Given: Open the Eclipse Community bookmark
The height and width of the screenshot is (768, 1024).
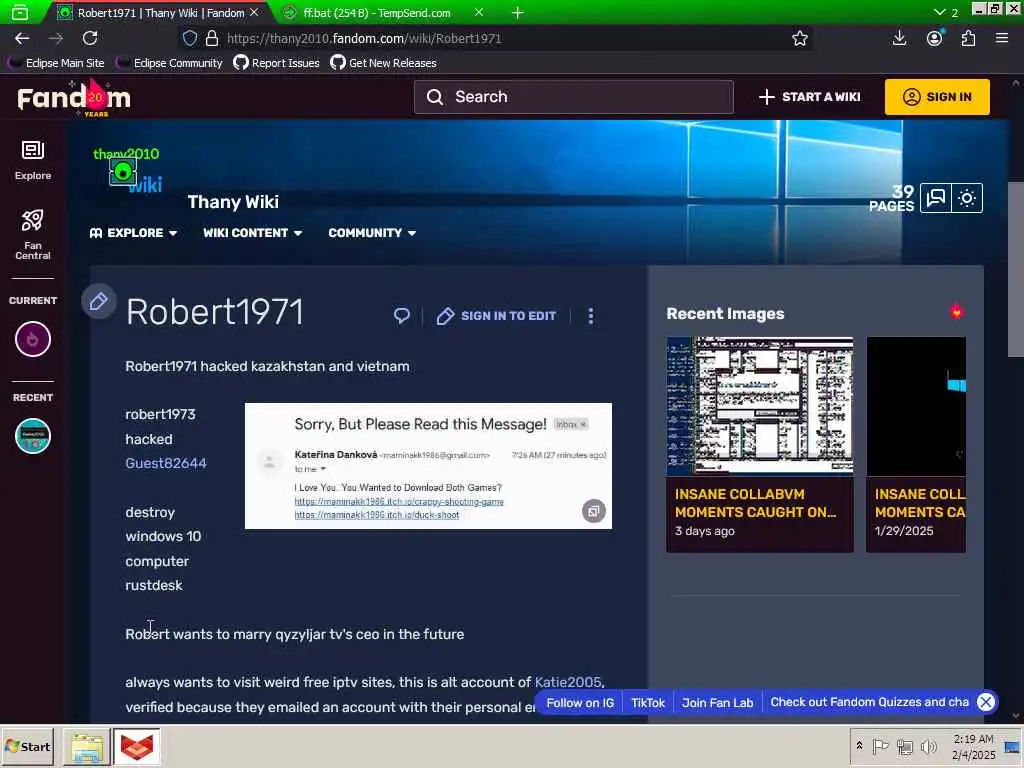Looking at the screenshot, I should click(169, 63).
